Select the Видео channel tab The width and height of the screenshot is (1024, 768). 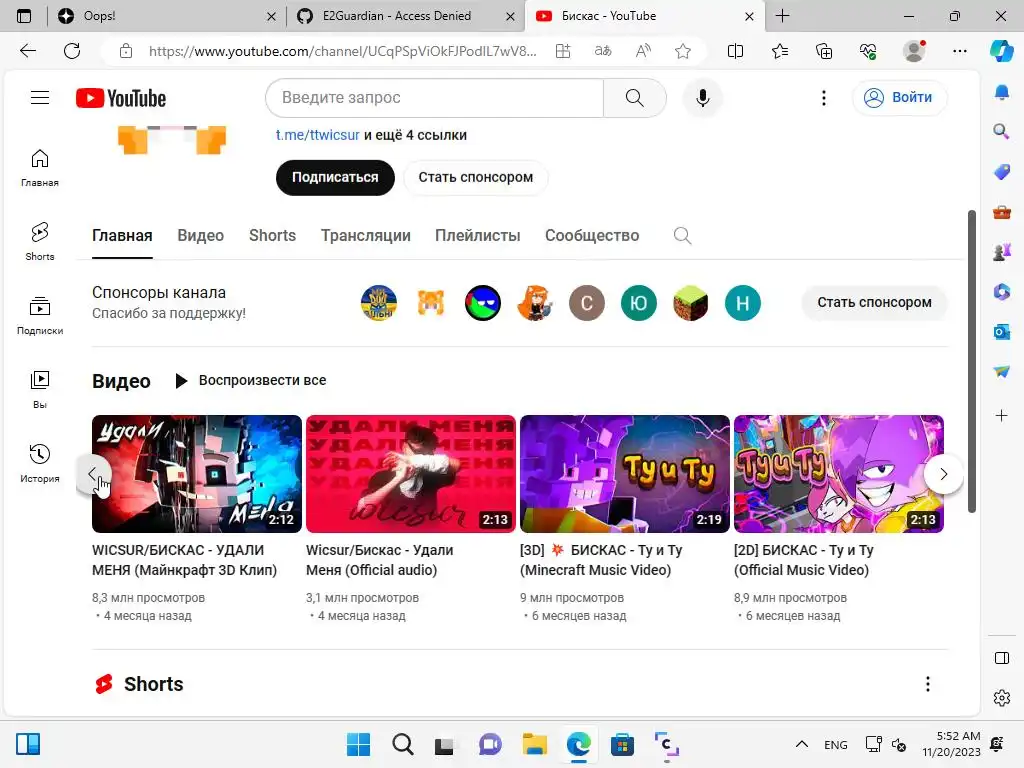pos(200,235)
